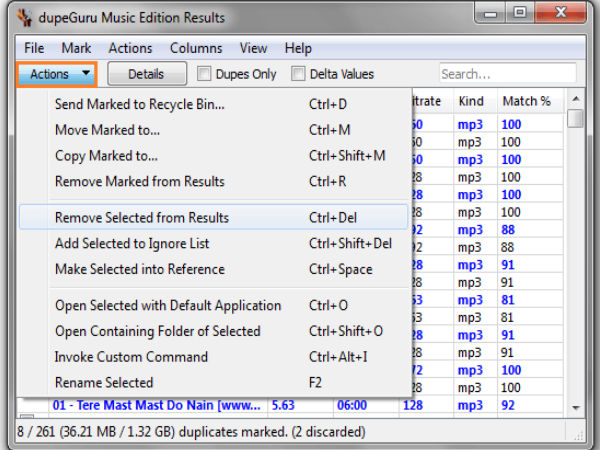The image size is (600, 450).
Task: Choose Add Selected to Ignore List
Action: click(x=214, y=243)
